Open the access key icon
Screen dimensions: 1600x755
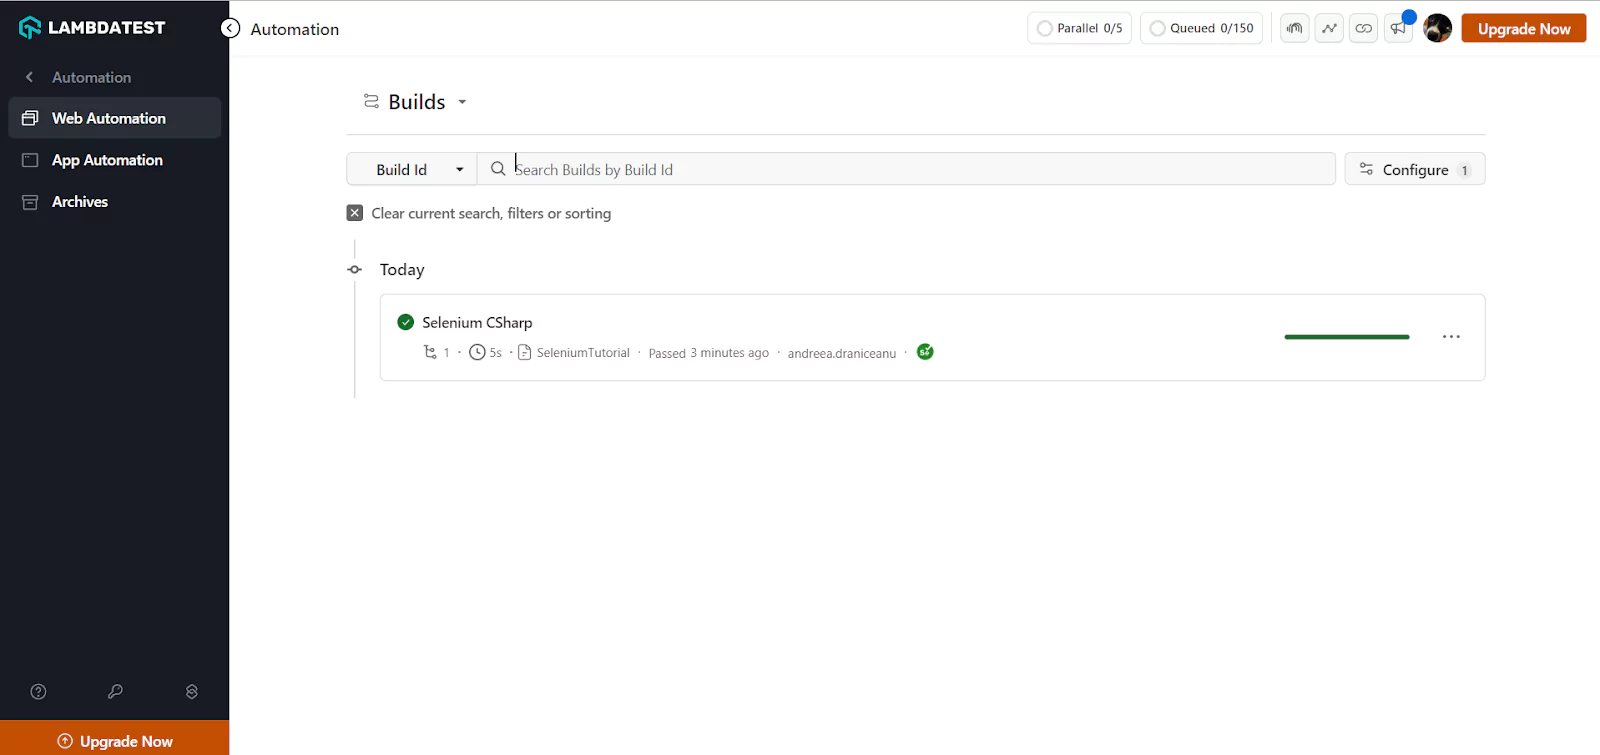click(115, 692)
